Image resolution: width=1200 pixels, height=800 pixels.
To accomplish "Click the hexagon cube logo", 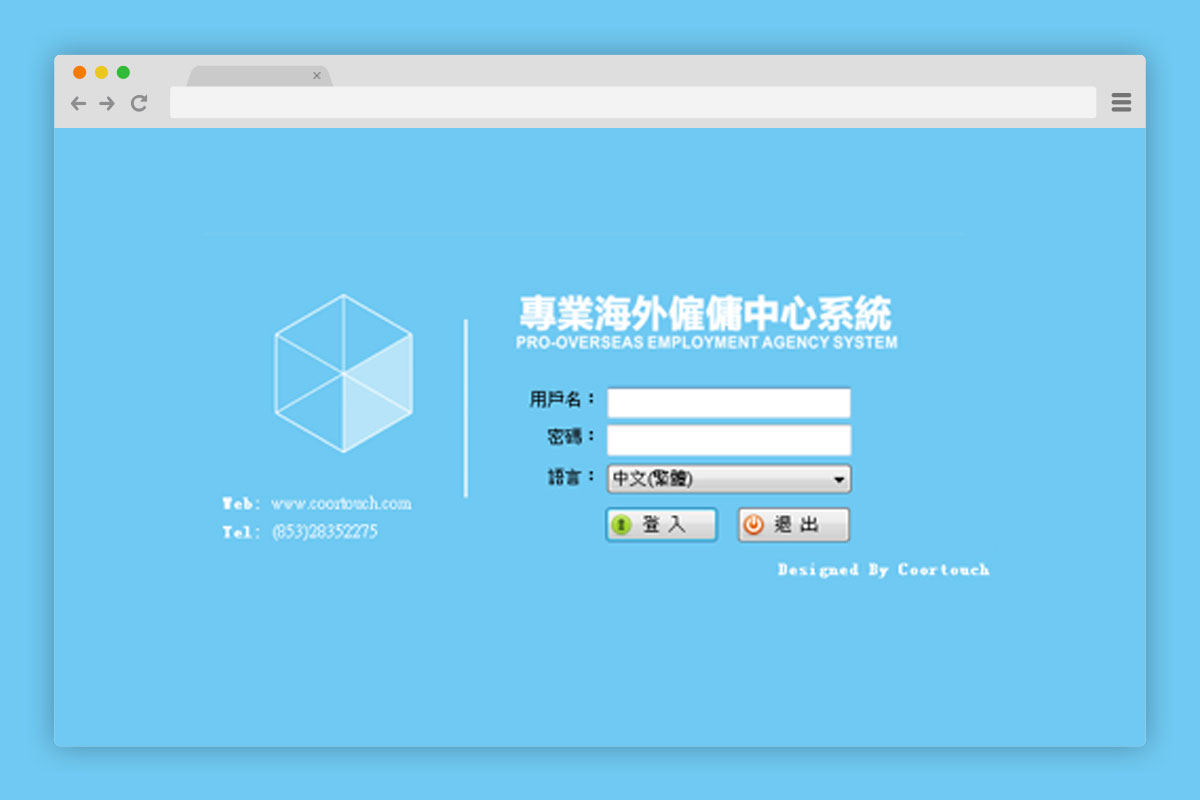I will 343,373.
